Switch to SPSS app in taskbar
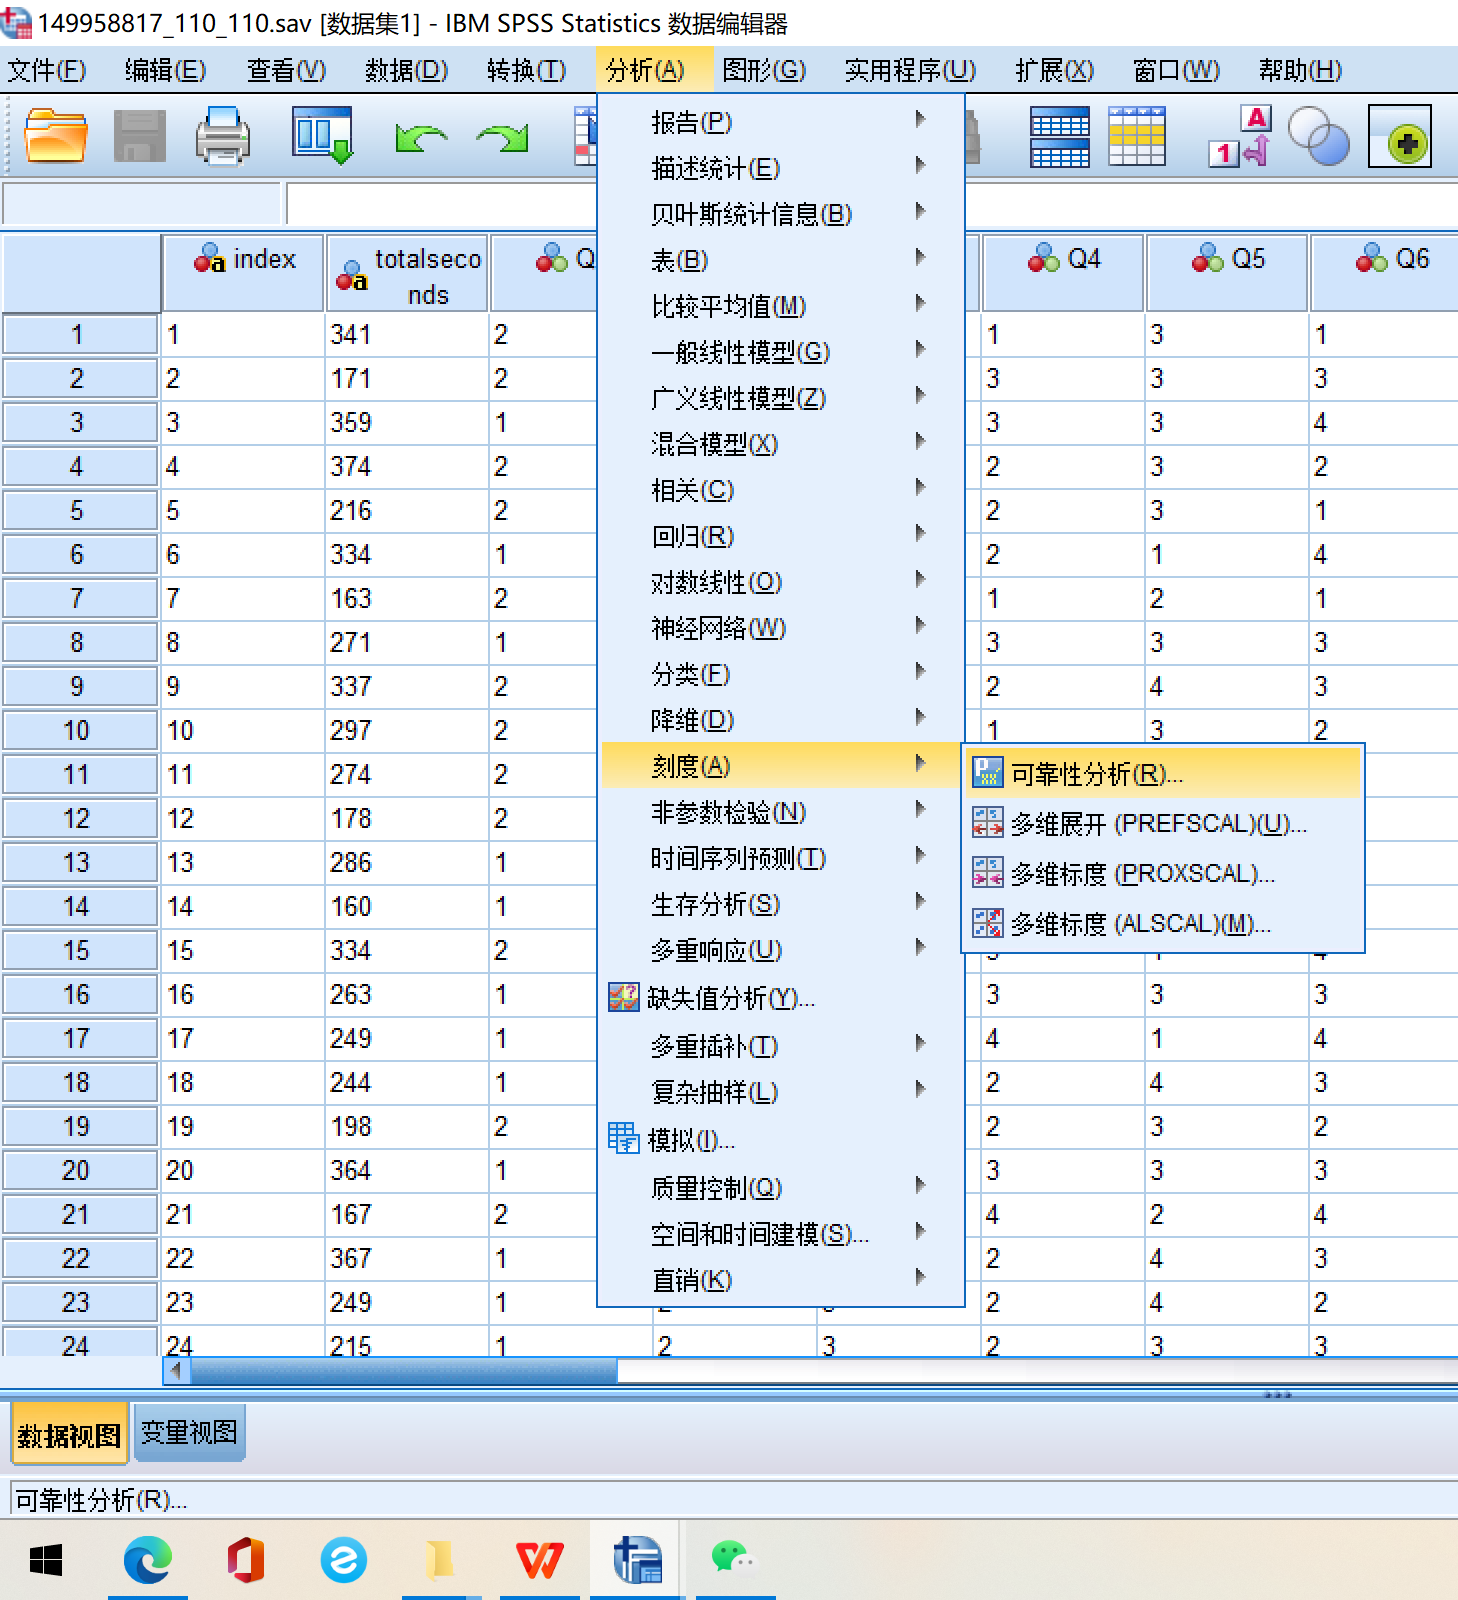The height and width of the screenshot is (1600, 1458). pyautogui.click(x=637, y=1560)
